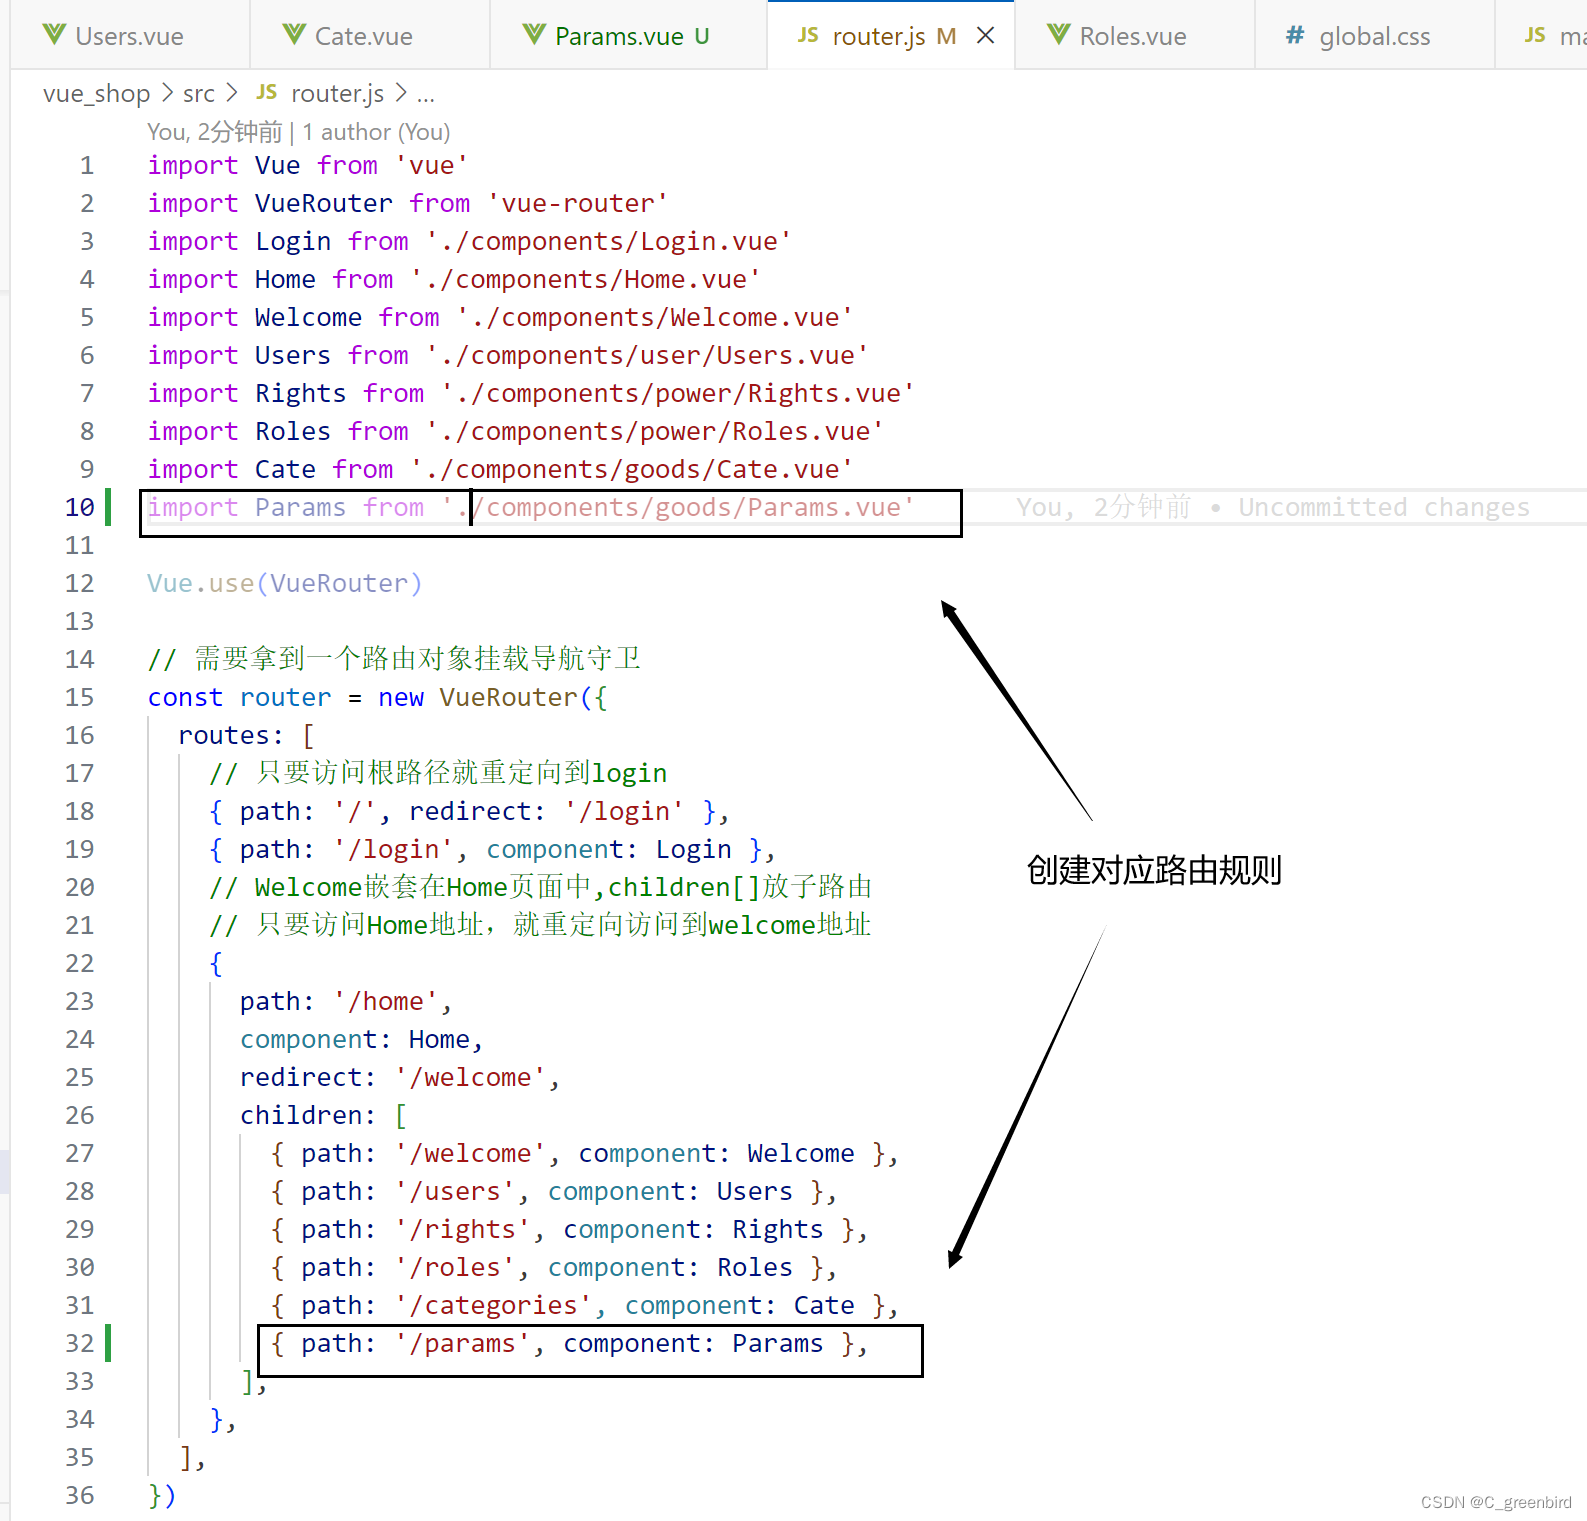The image size is (1587, 1521).
Task: Close the router.js tab
Action: click(x=985, y=36)
